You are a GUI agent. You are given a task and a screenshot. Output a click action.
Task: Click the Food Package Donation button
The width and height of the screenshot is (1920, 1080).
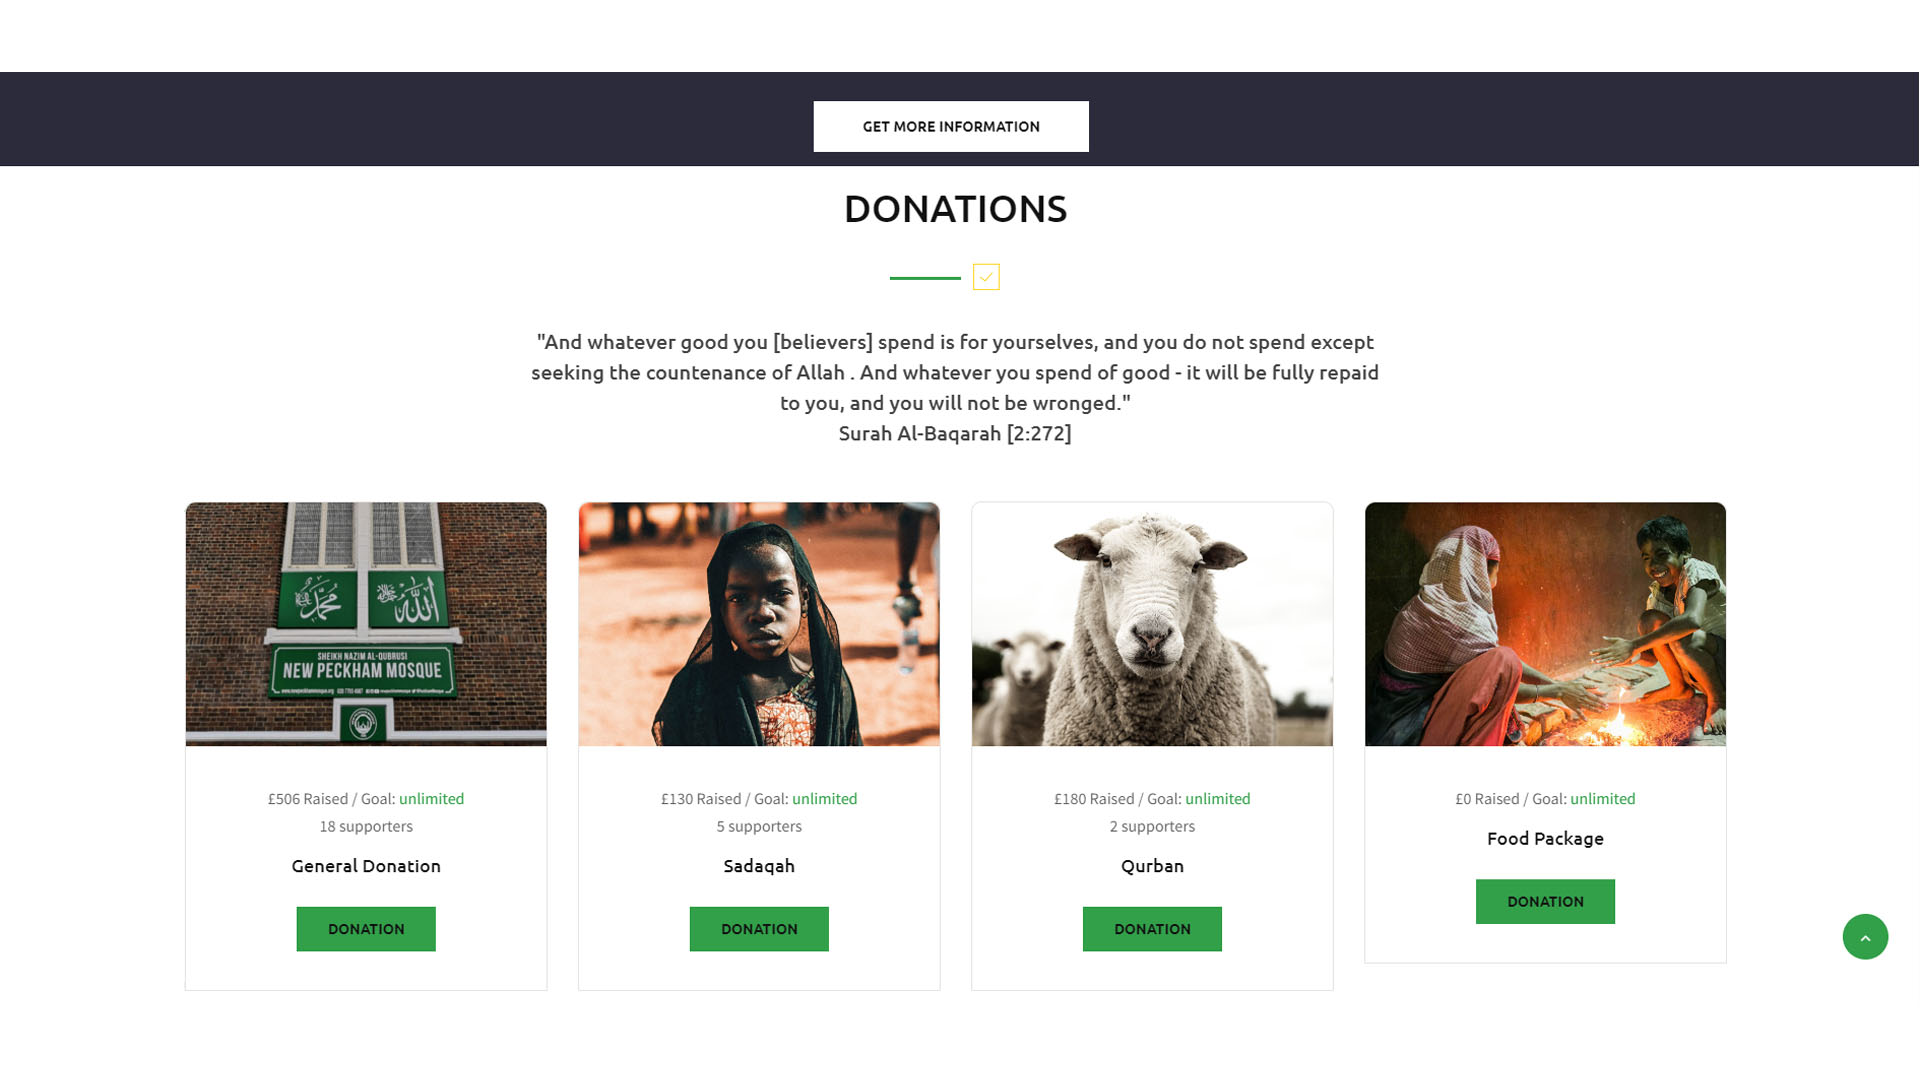1545,901
